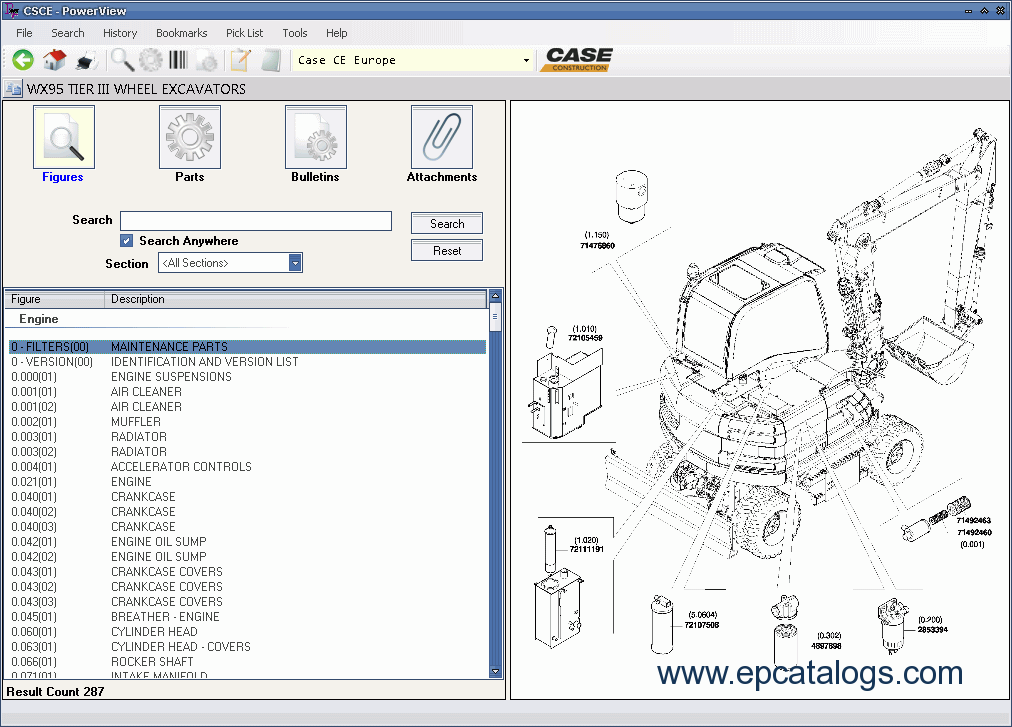Click in the Search text field
This screenshot has width=1012, height=727.
tap(256, 221)
